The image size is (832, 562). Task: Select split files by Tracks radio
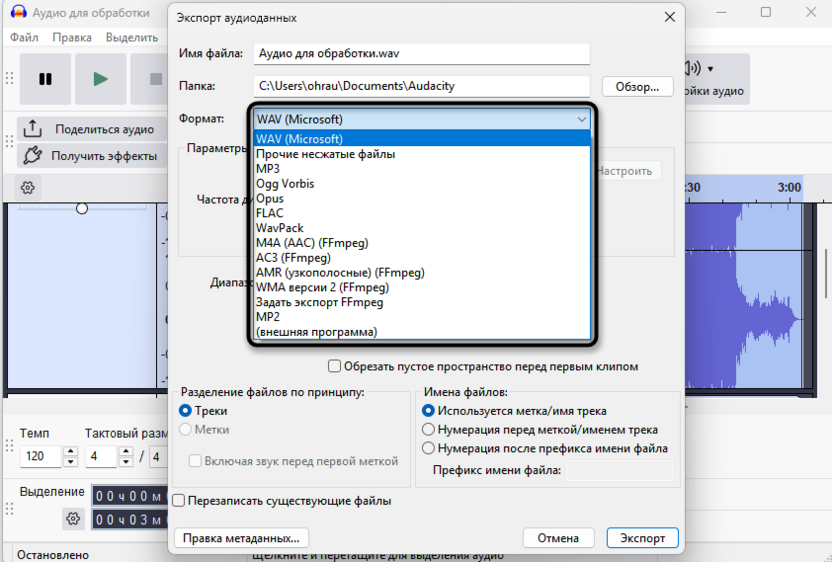[x=185, y=411]
